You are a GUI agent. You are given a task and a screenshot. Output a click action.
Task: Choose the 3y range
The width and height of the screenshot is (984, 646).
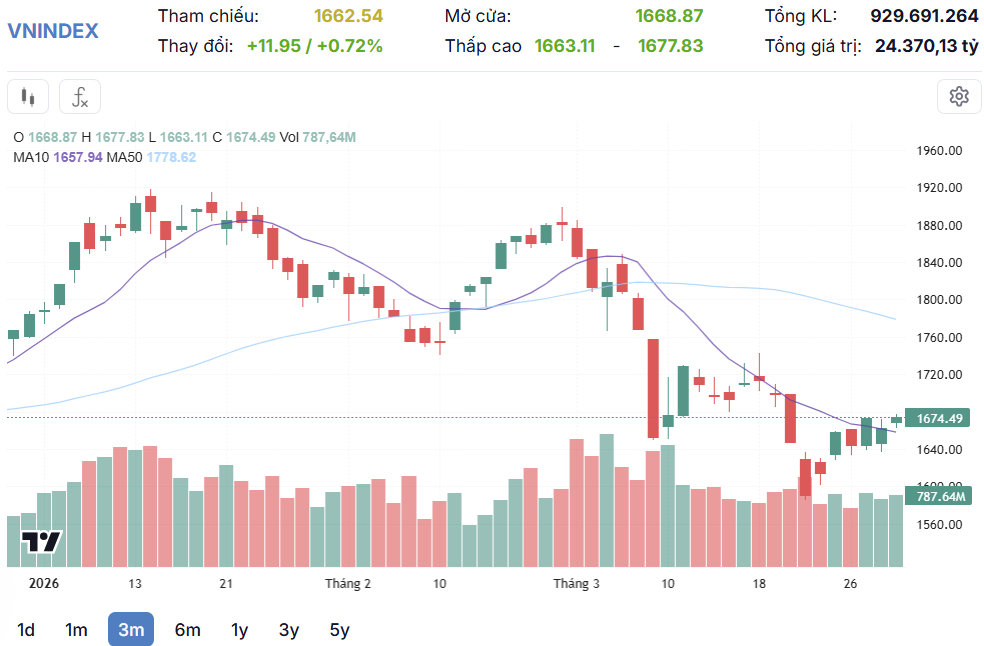(289, 630)
